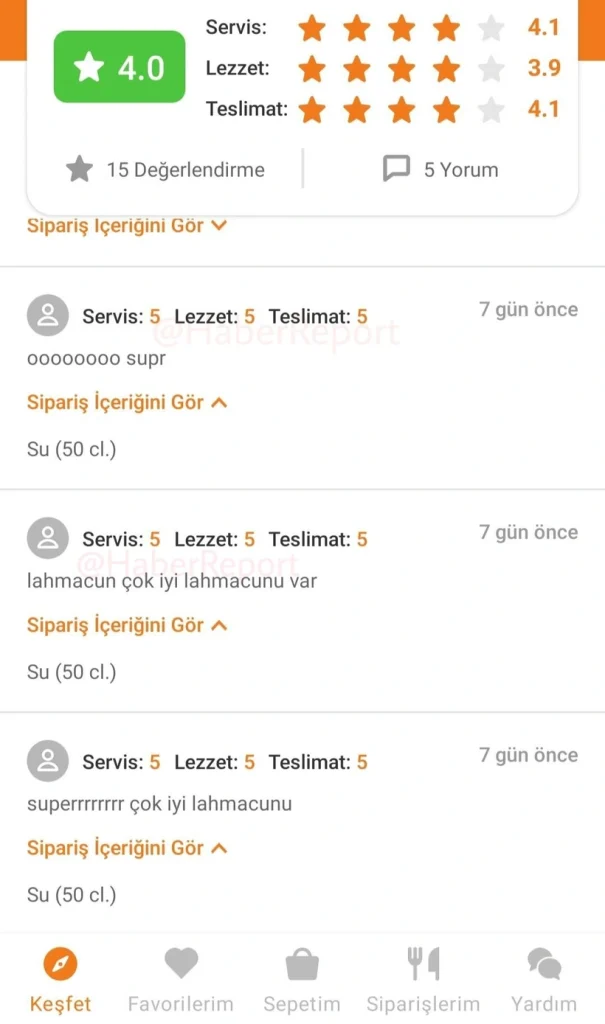
Task: Tap the 5 Yorum text
Action: click(x=461, y=170)
